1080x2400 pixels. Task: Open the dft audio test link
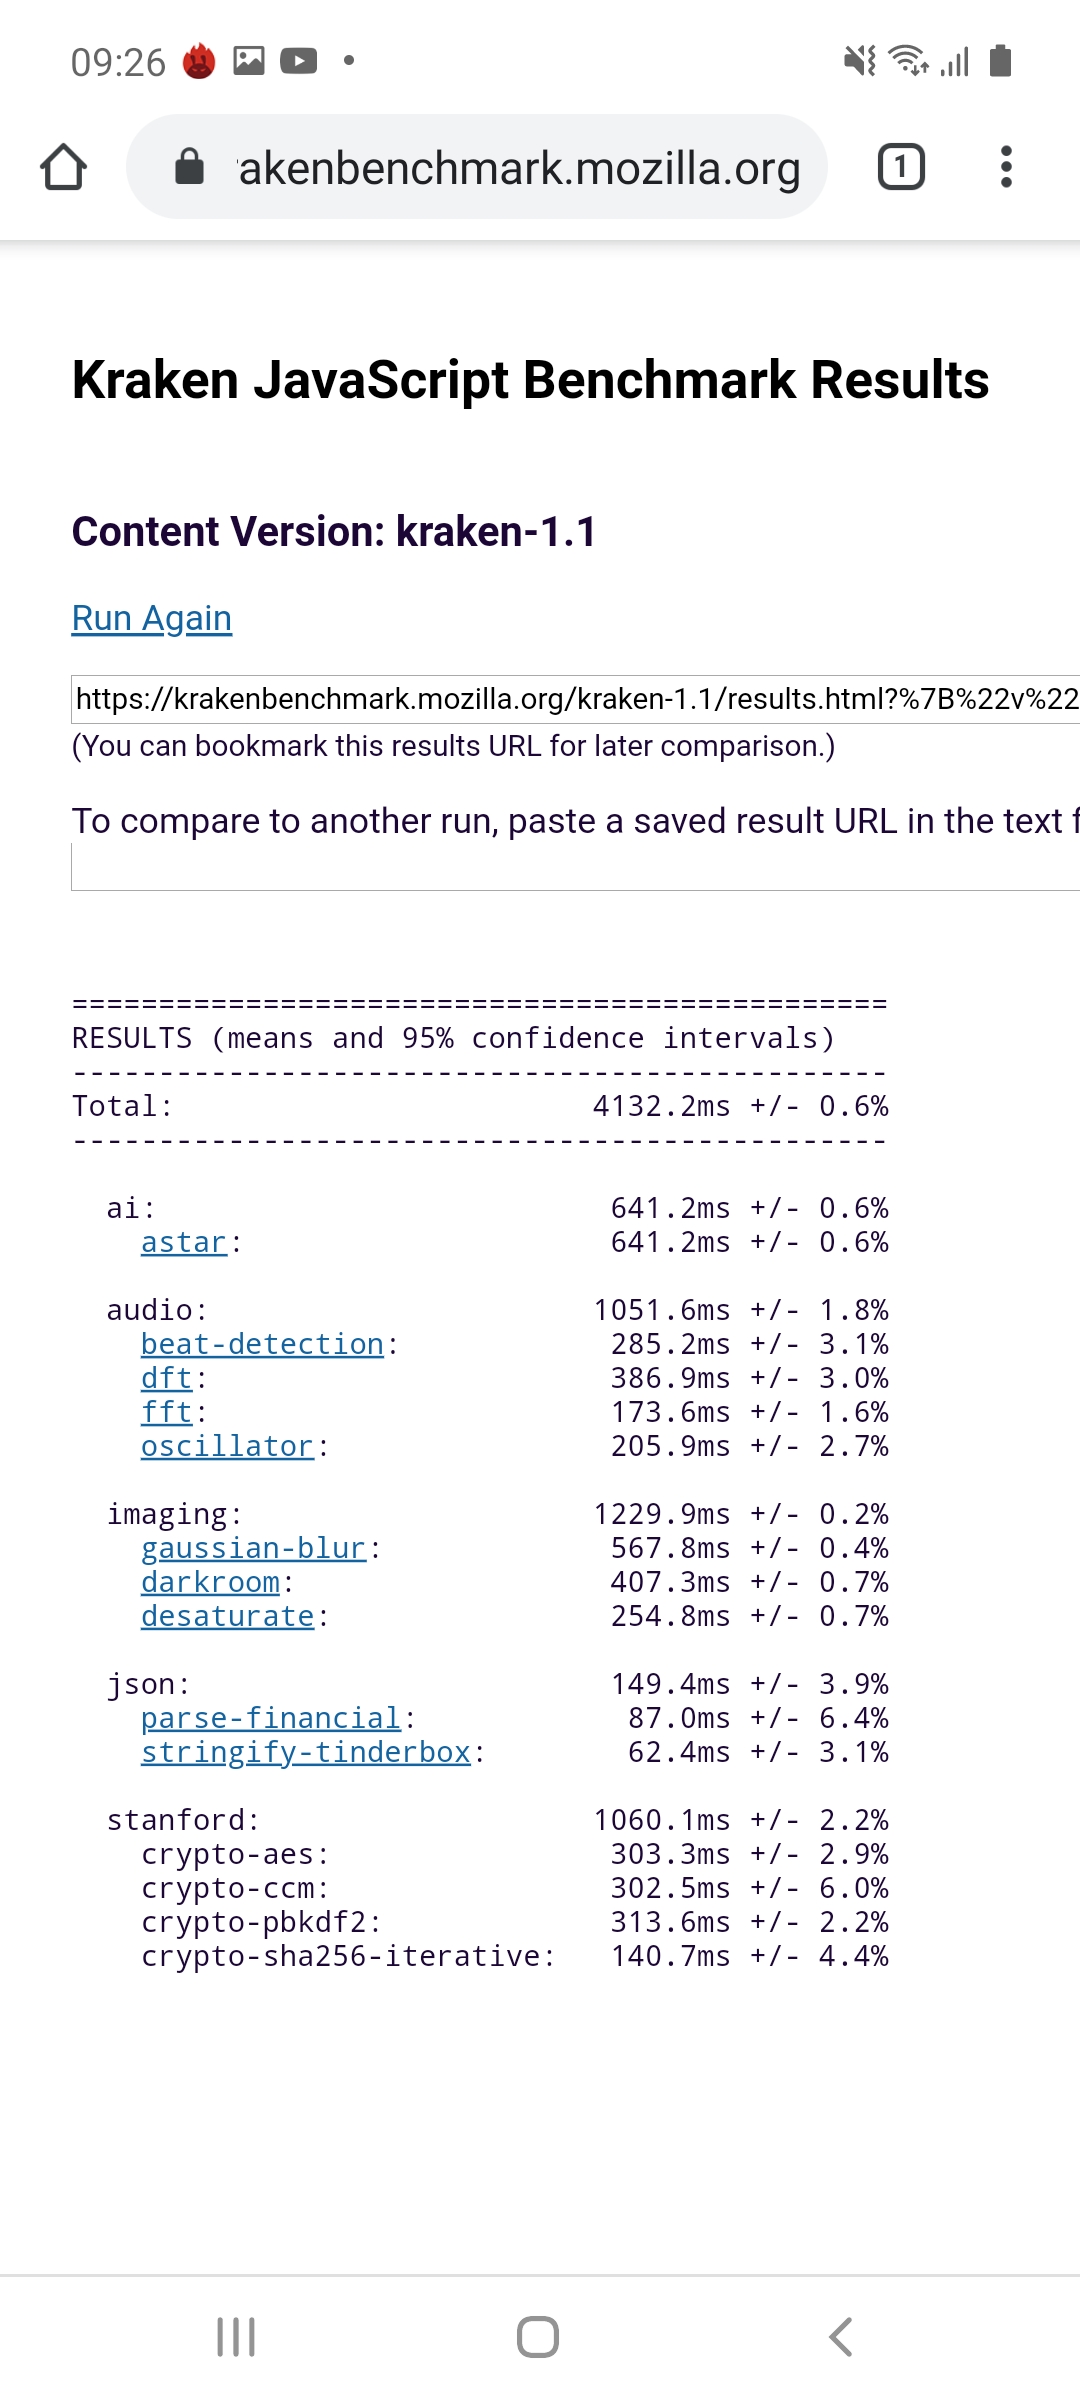pos(166,1378)
